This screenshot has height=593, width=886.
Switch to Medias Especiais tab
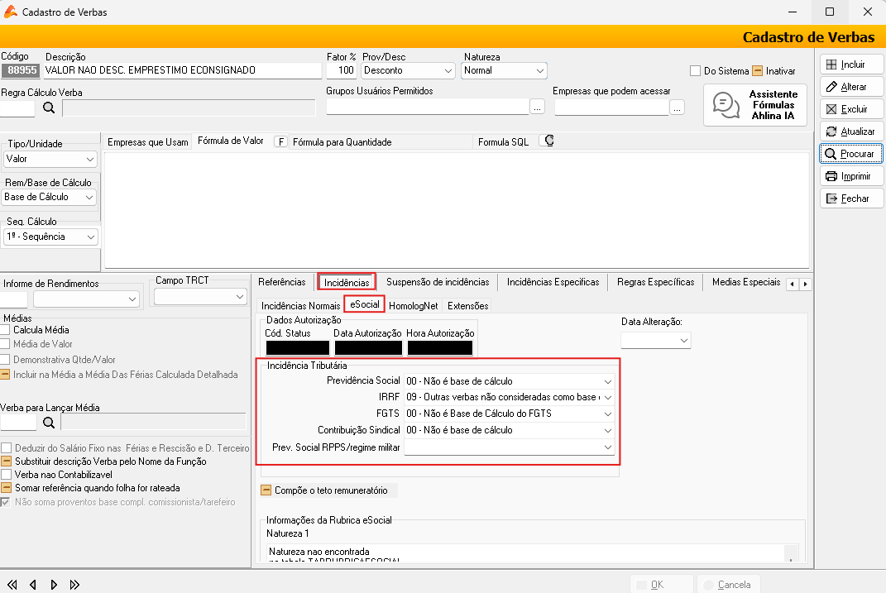click(746, 282)
